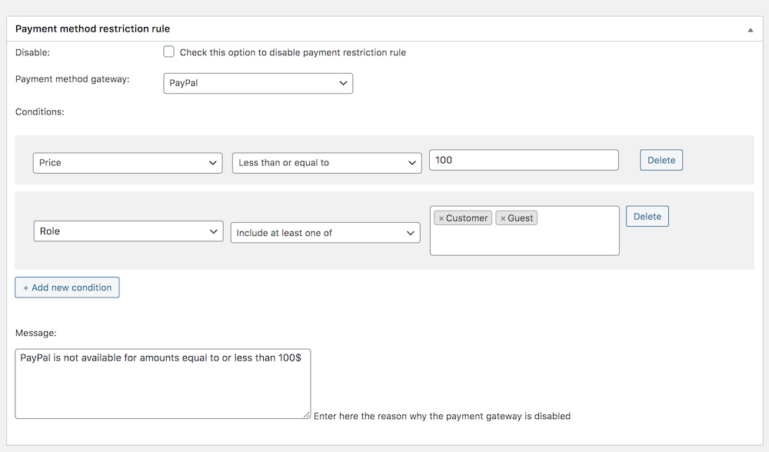Viewport: 769px width, 452px height.
Task: Collapse the Payment method restriction rule panel
Action: pos(750,30)
